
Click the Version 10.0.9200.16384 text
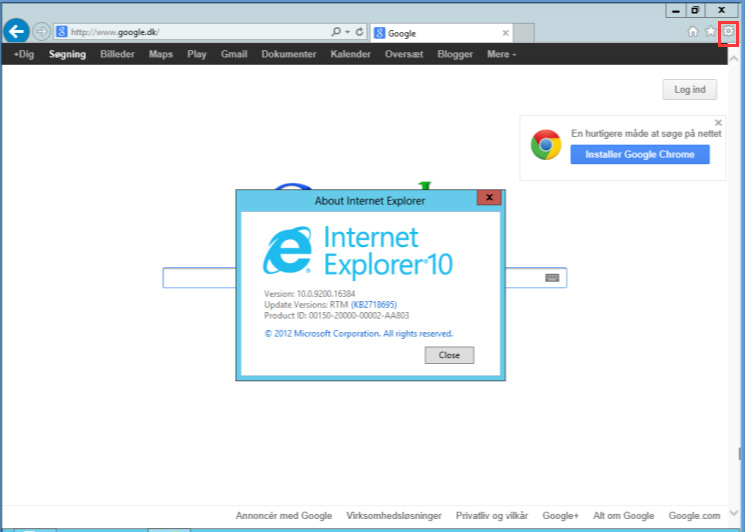[x=310, y=294]
